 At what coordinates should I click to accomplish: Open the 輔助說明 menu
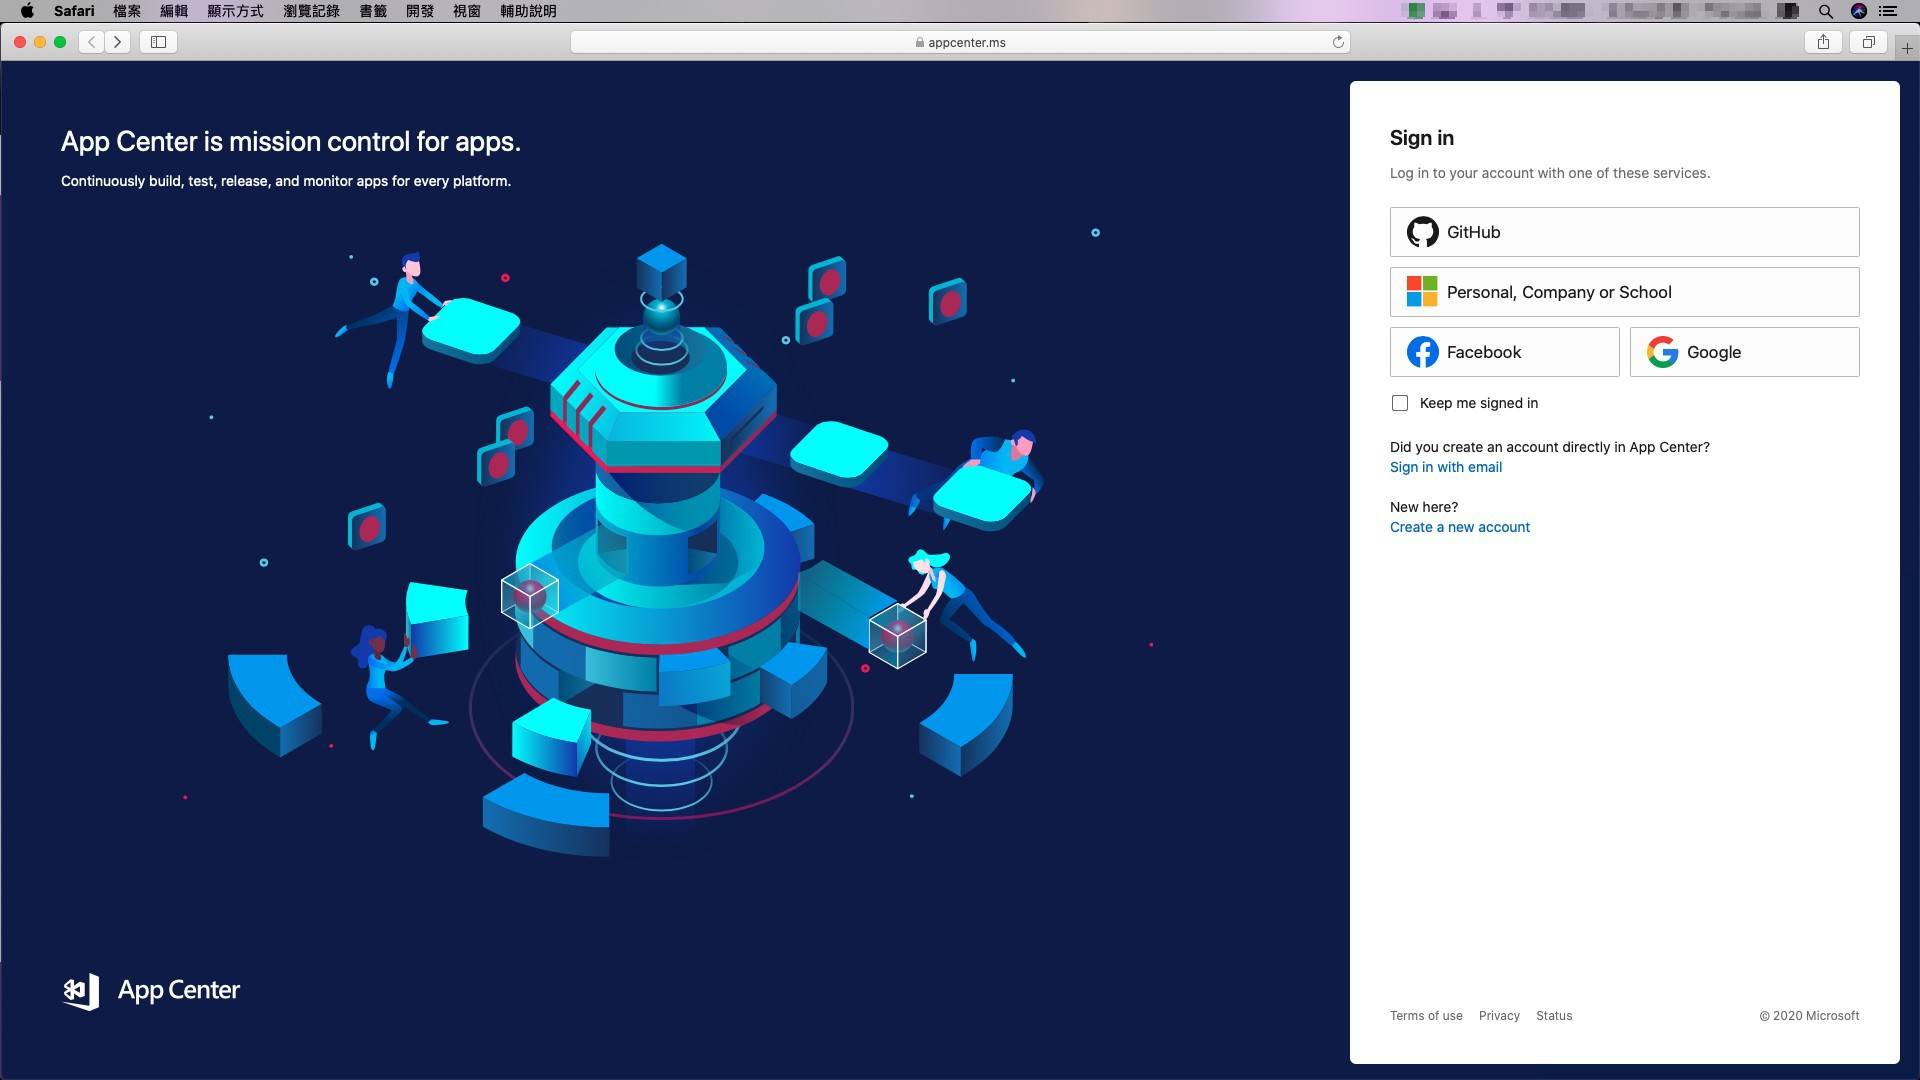tap(528, 11)
